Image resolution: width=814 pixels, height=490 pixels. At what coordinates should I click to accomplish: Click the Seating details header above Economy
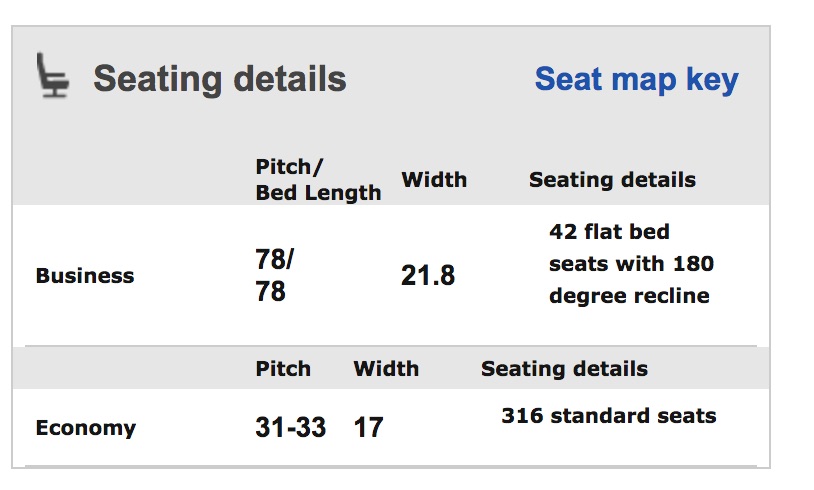(x=564, y=369)
